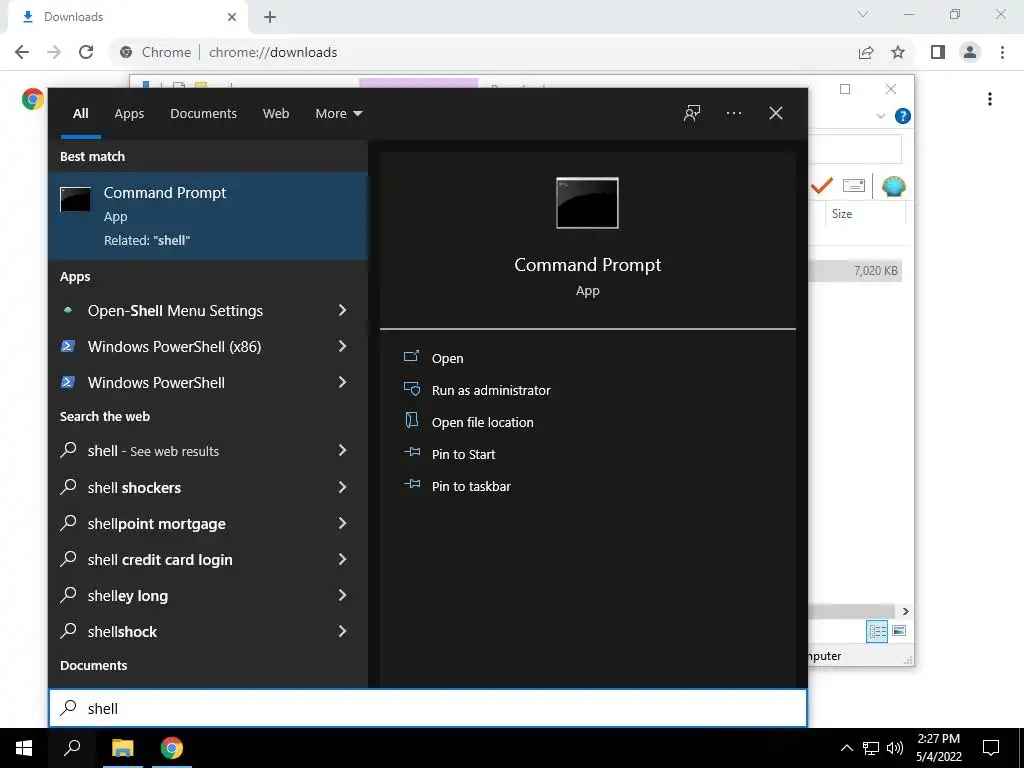Click the Windows PowerShell (x86) icon
1024x768 pixels.
coord(68,346)
